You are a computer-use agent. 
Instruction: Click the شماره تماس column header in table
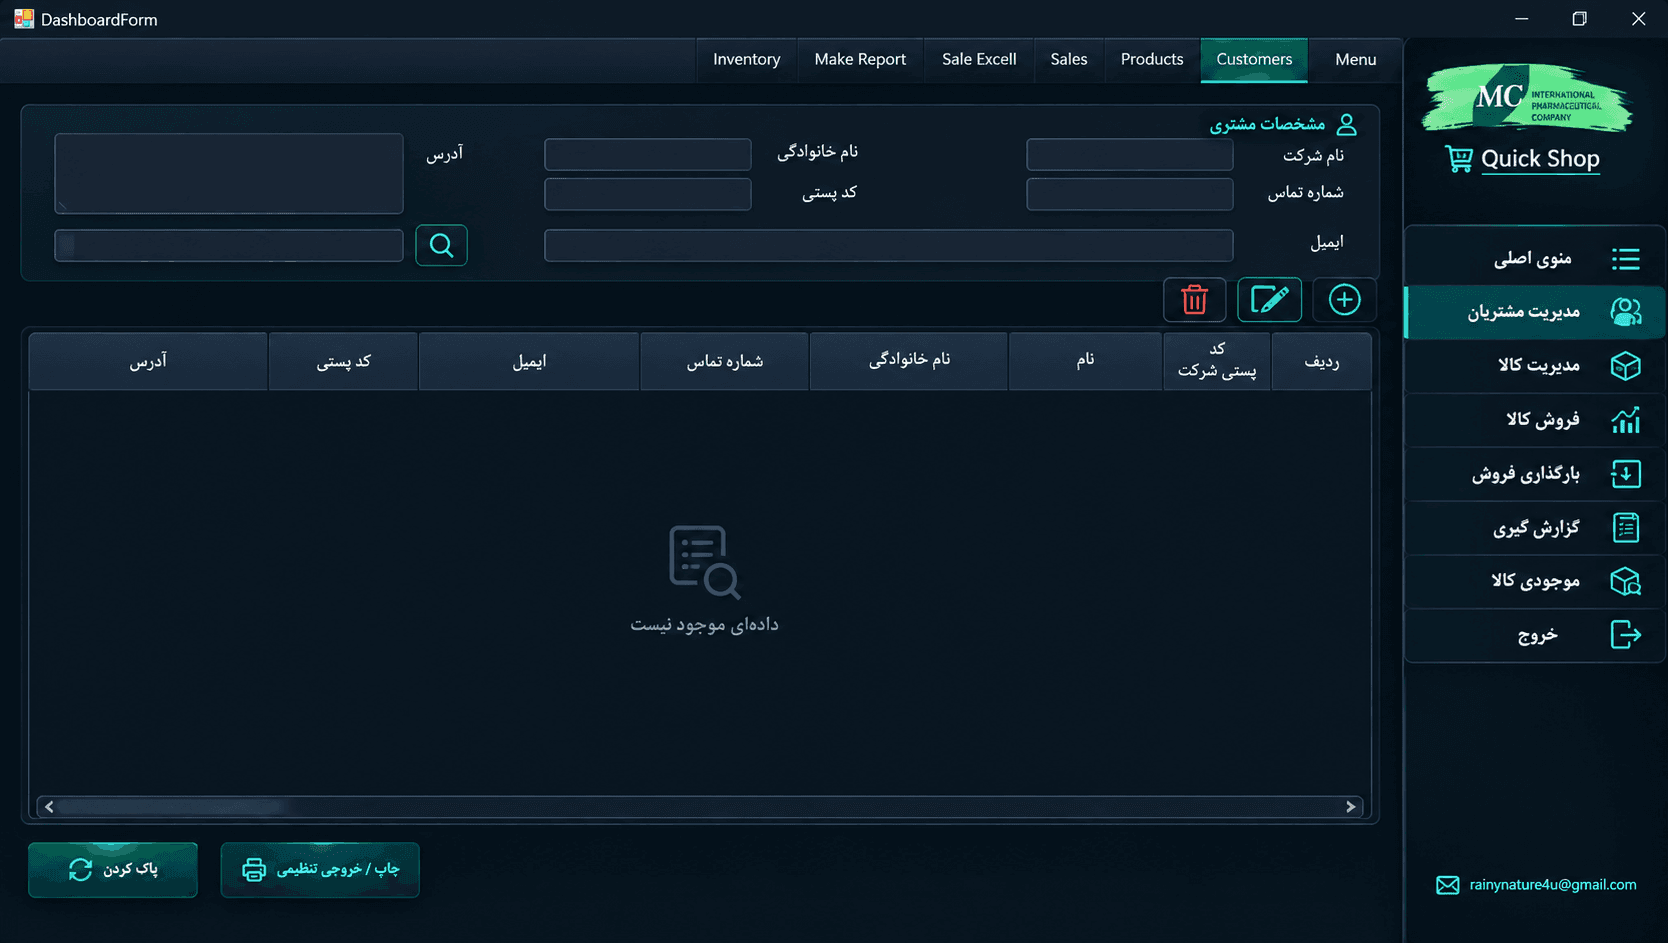tap(724, 361)
